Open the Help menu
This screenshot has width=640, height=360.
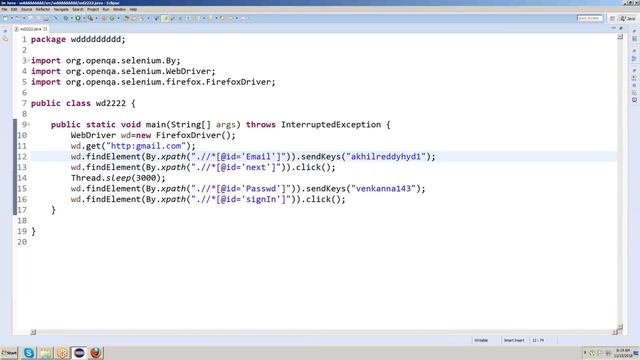(133, 9)
